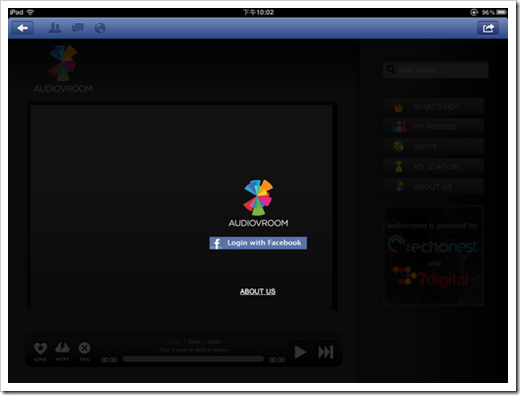This screenshot has height=395, width=520.
Task: Click the search magnifier icon
Action: coord(391,69)
